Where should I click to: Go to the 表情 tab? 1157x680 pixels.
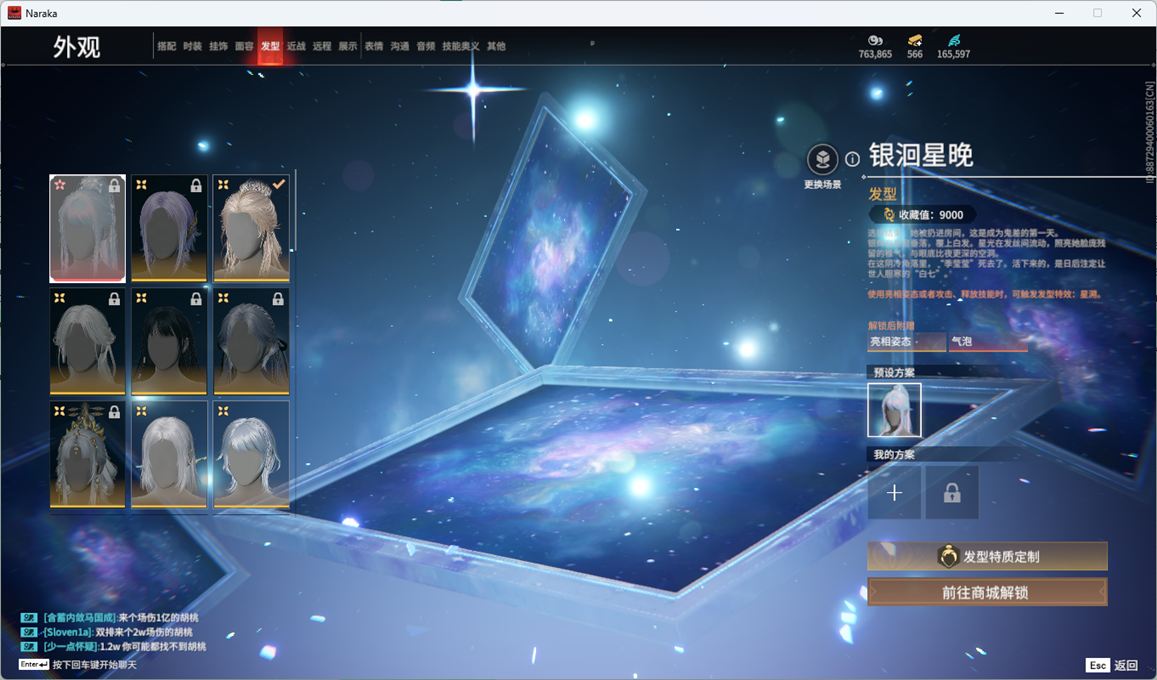(x=374, y=46)
